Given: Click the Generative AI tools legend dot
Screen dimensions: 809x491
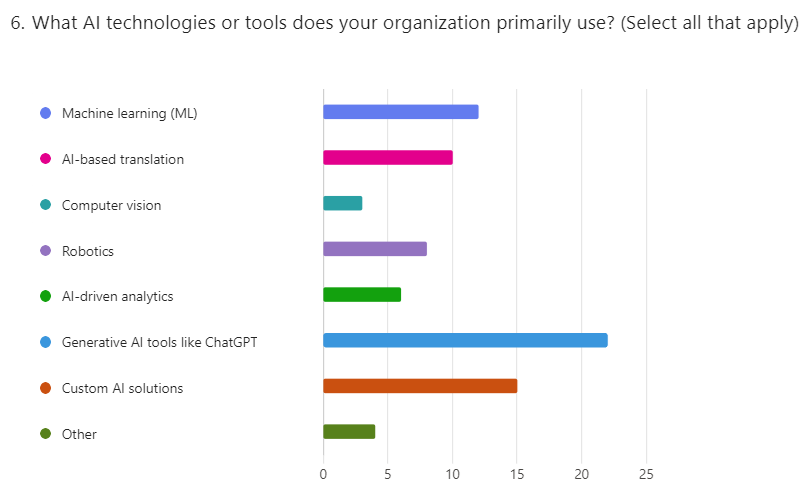Looking at the screenshot, I should [x=45, y=342].
